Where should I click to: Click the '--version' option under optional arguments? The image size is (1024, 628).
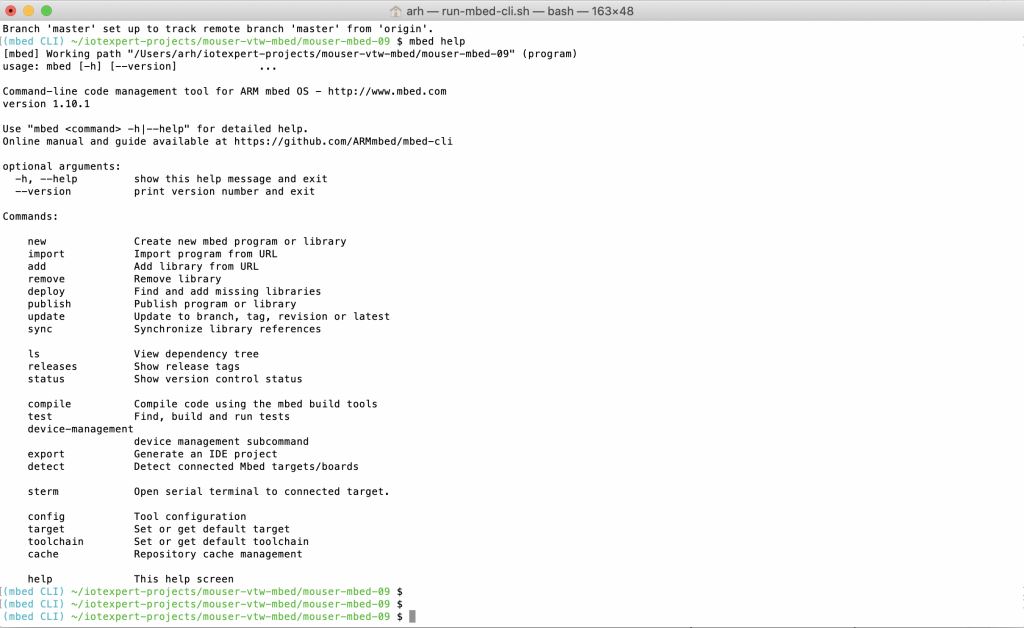pyautogui.click(x=43, y=191)
